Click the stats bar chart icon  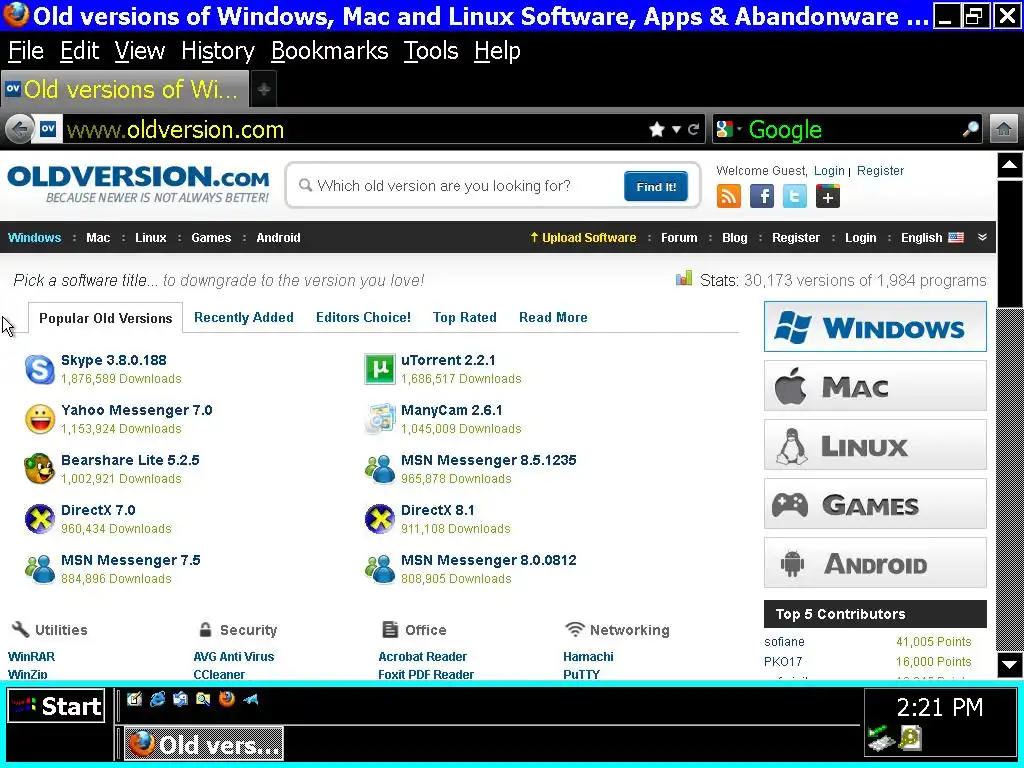tap(684, 279)
